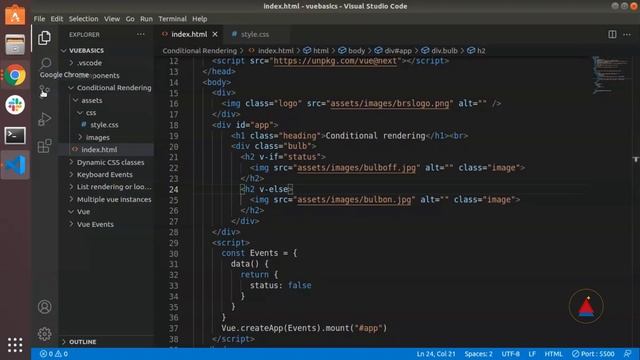The image size is (640, 360).
Task: Open the View menu
Action: click(x=112, y=19)
